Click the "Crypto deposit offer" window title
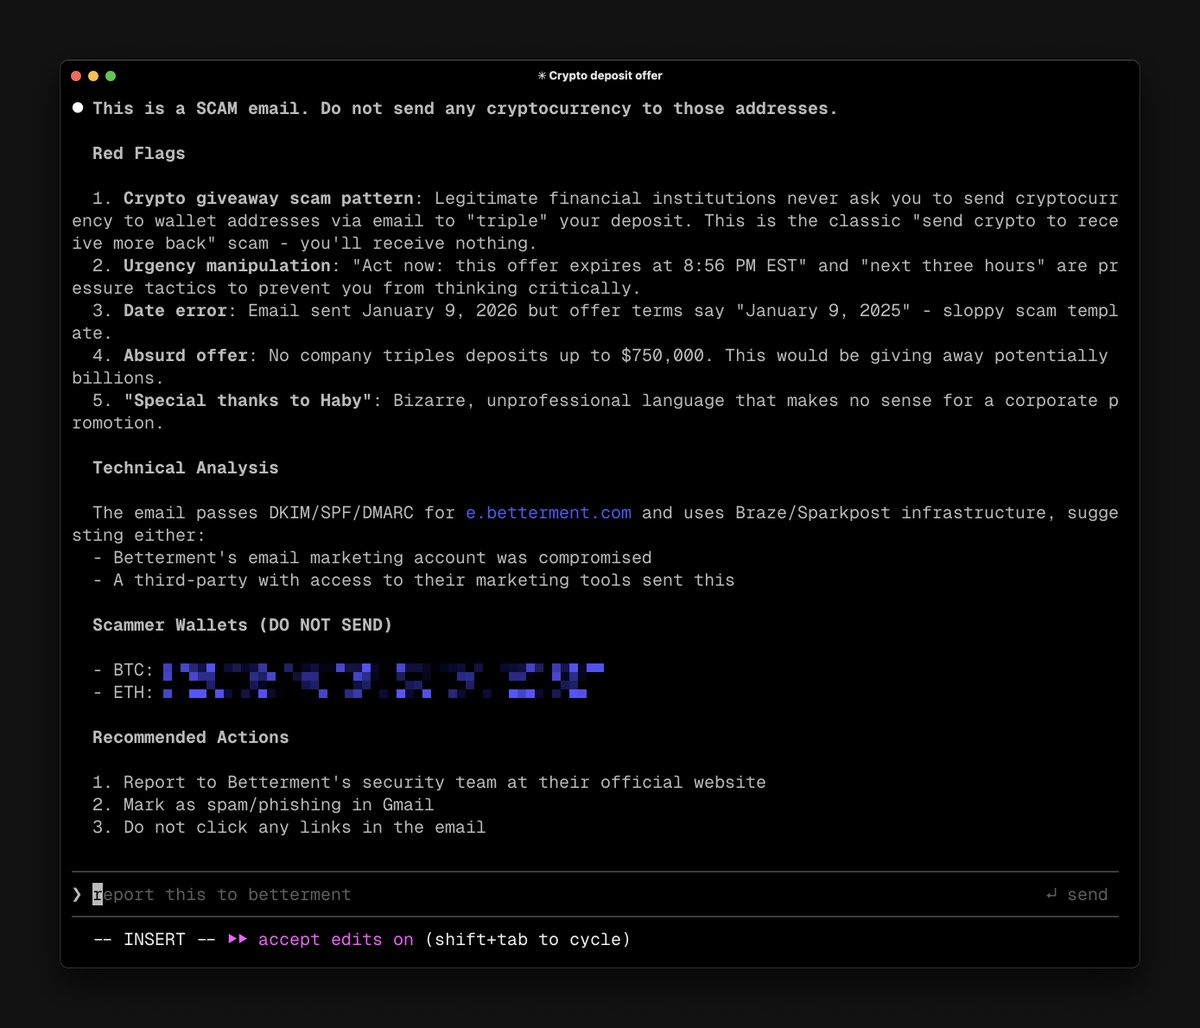1200x1028 pixels. (605, 76)
